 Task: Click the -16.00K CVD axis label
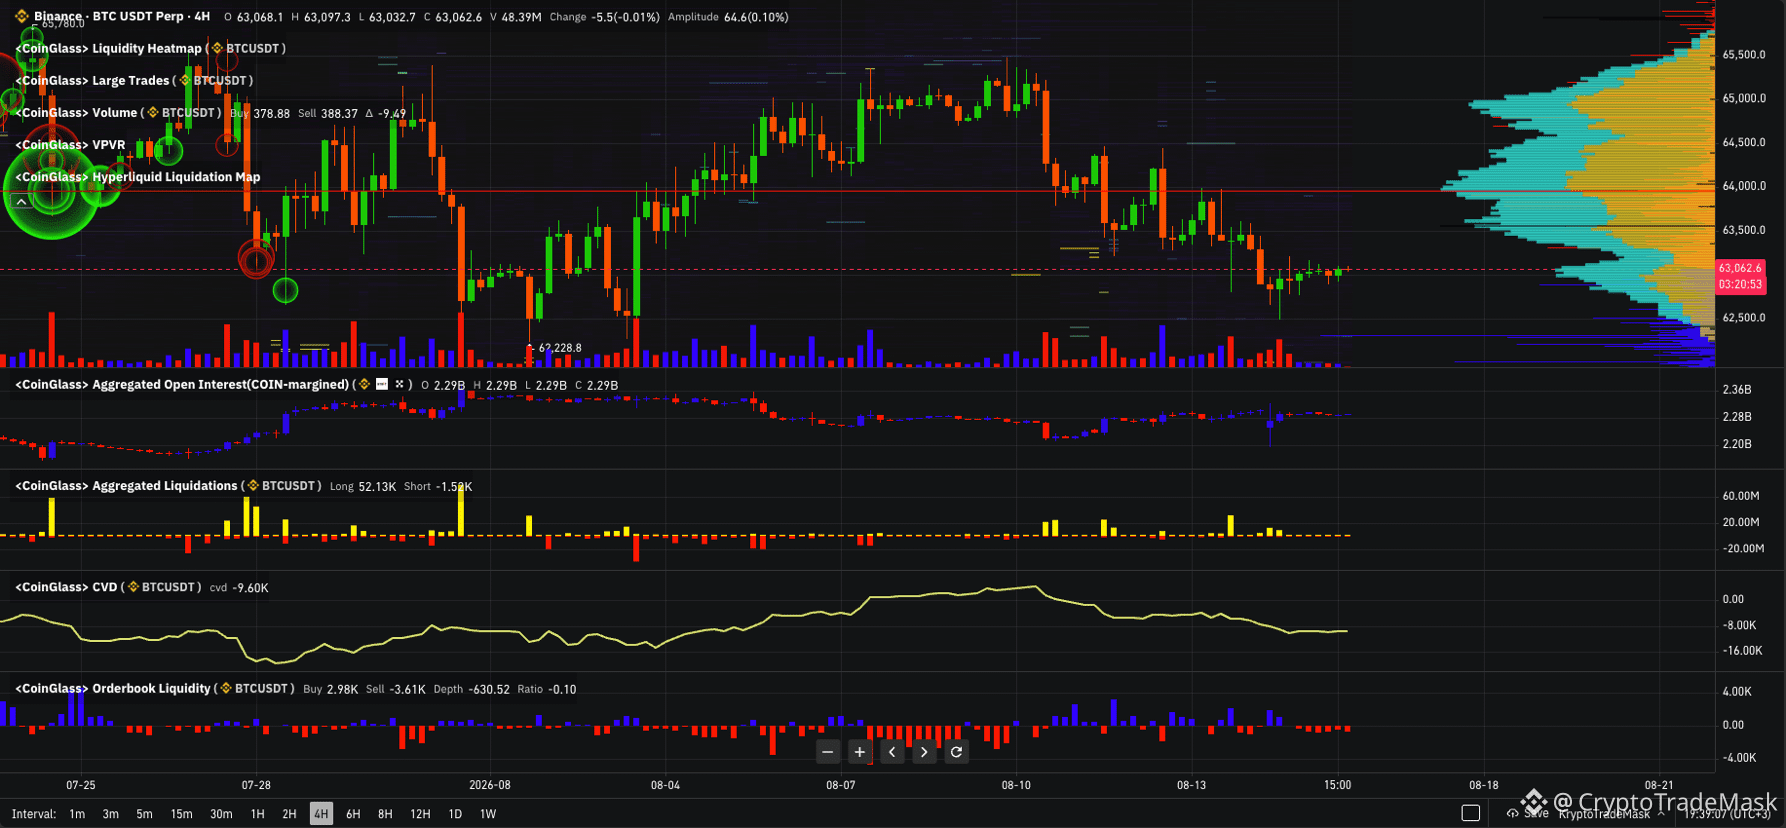(1742, 651)
